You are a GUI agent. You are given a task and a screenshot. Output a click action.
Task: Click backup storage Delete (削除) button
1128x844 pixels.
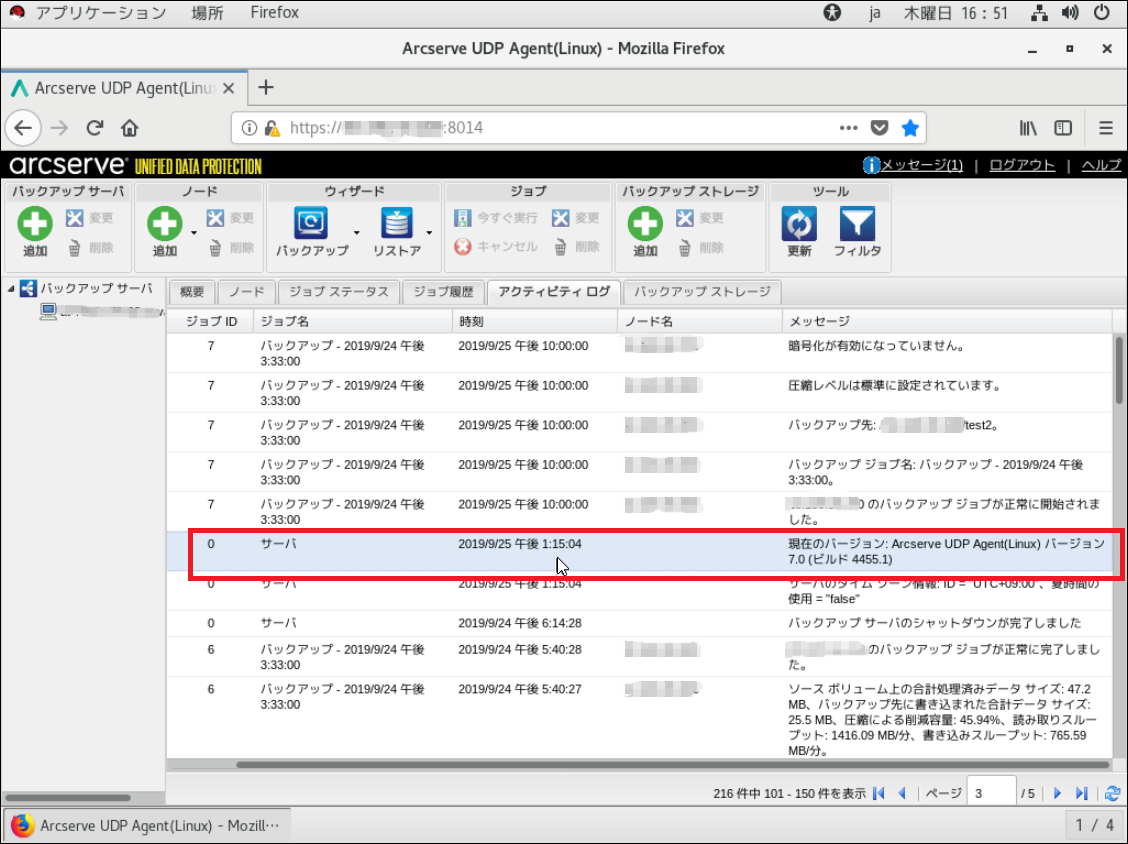[701, 248]
